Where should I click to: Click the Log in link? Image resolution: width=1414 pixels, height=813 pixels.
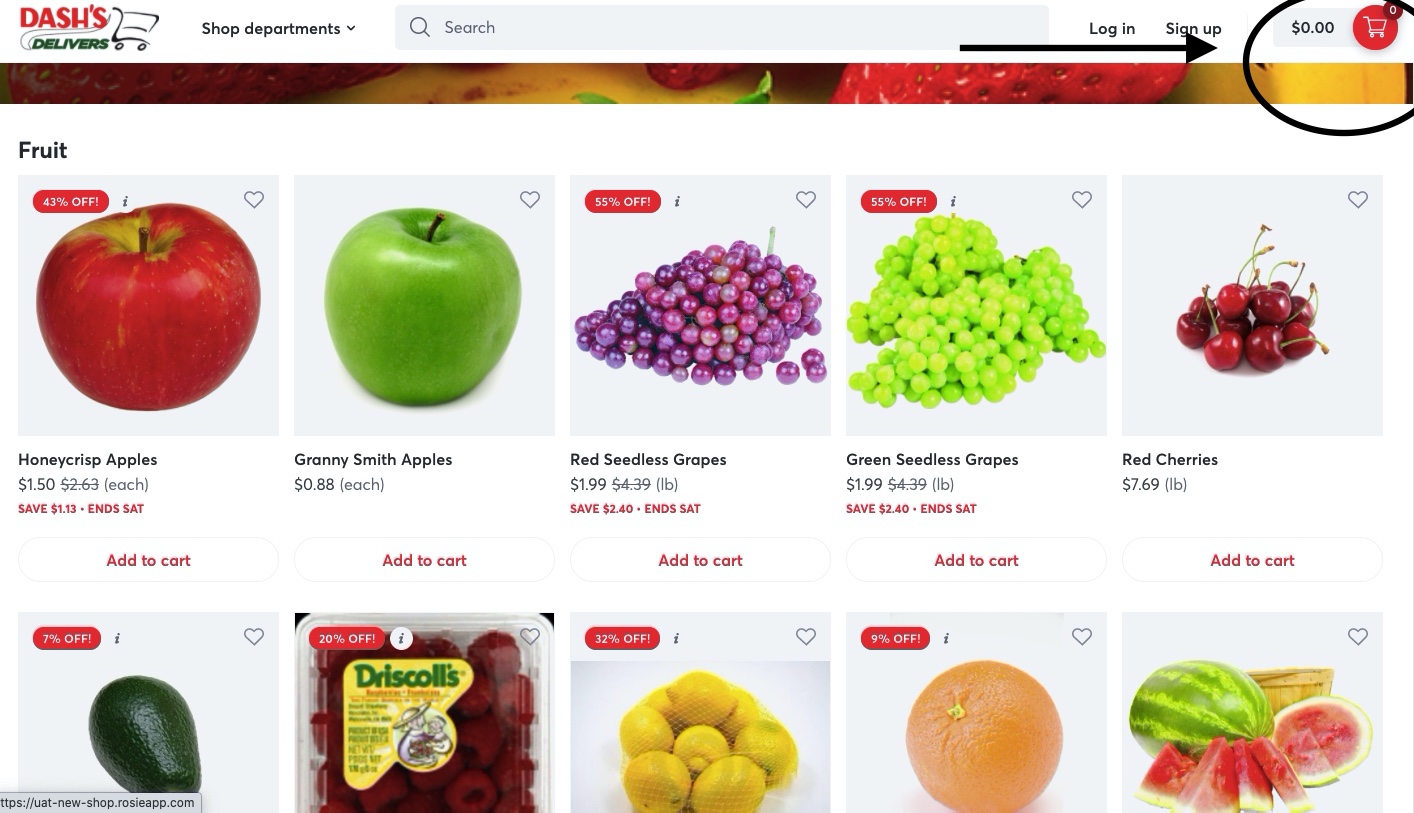click(1112, 28)
